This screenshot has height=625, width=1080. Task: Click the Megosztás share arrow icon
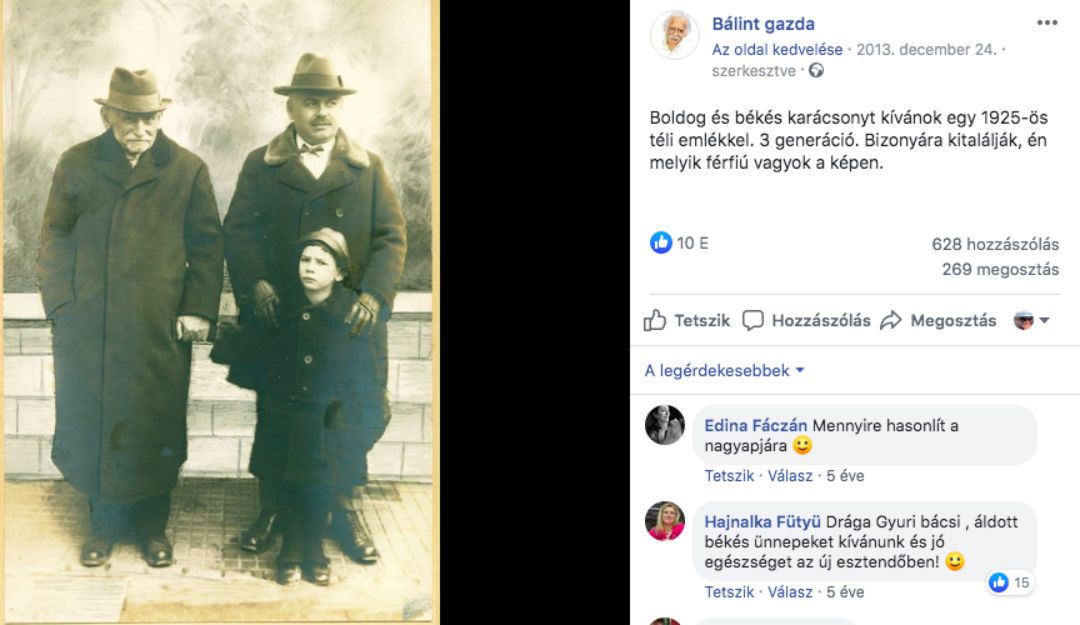click(x=891, y=320)
